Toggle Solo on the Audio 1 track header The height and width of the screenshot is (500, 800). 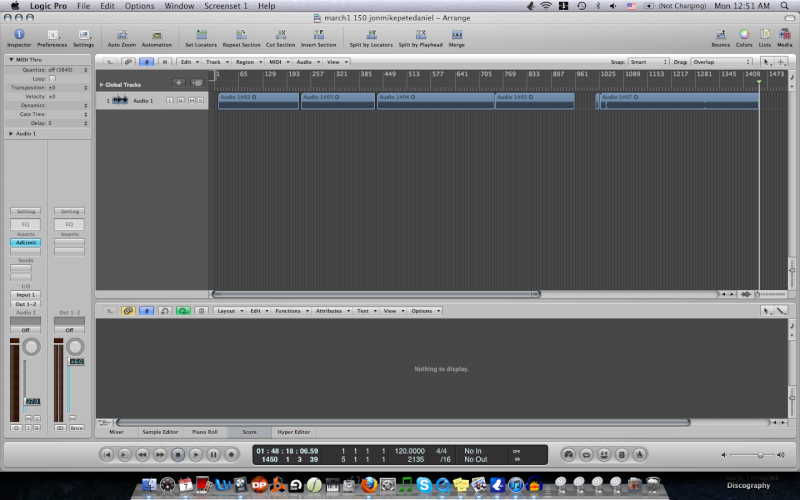click(x=201, y=101)
